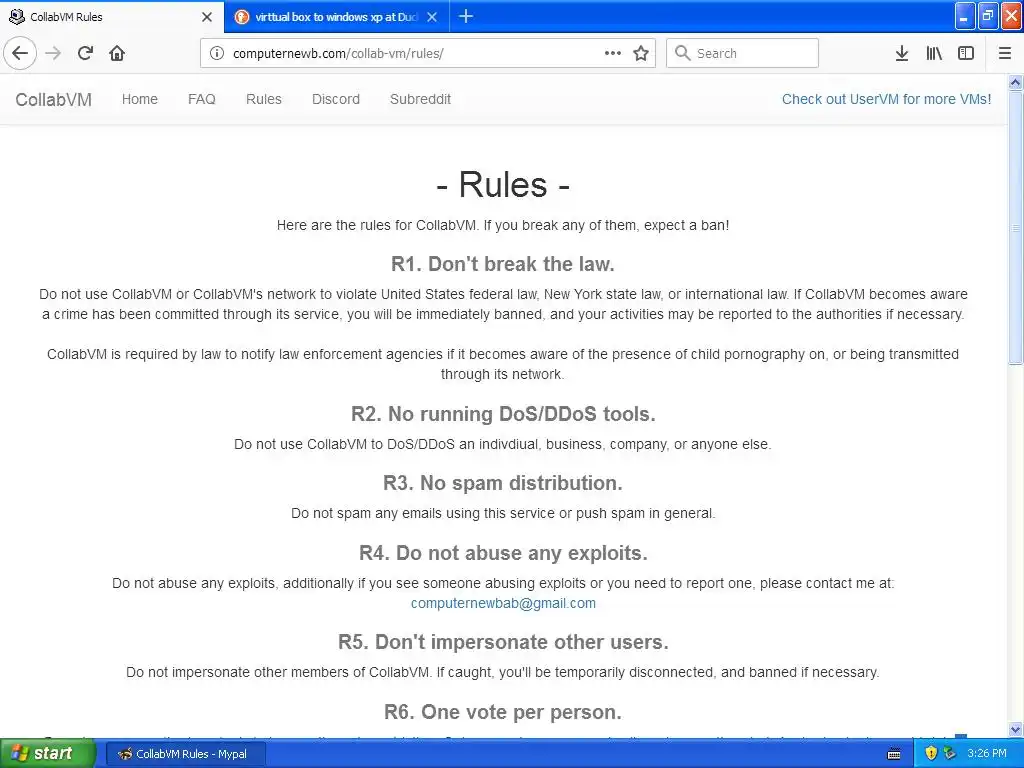Open the Subreddit nav link
Viewport: 1024px width, 768px height.
[x=421, y=99]
